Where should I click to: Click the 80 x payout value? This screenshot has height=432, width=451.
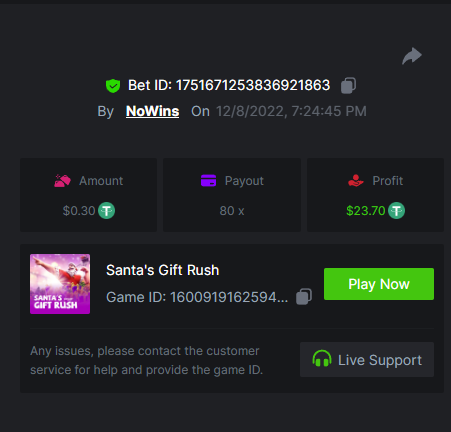[232, 211]
